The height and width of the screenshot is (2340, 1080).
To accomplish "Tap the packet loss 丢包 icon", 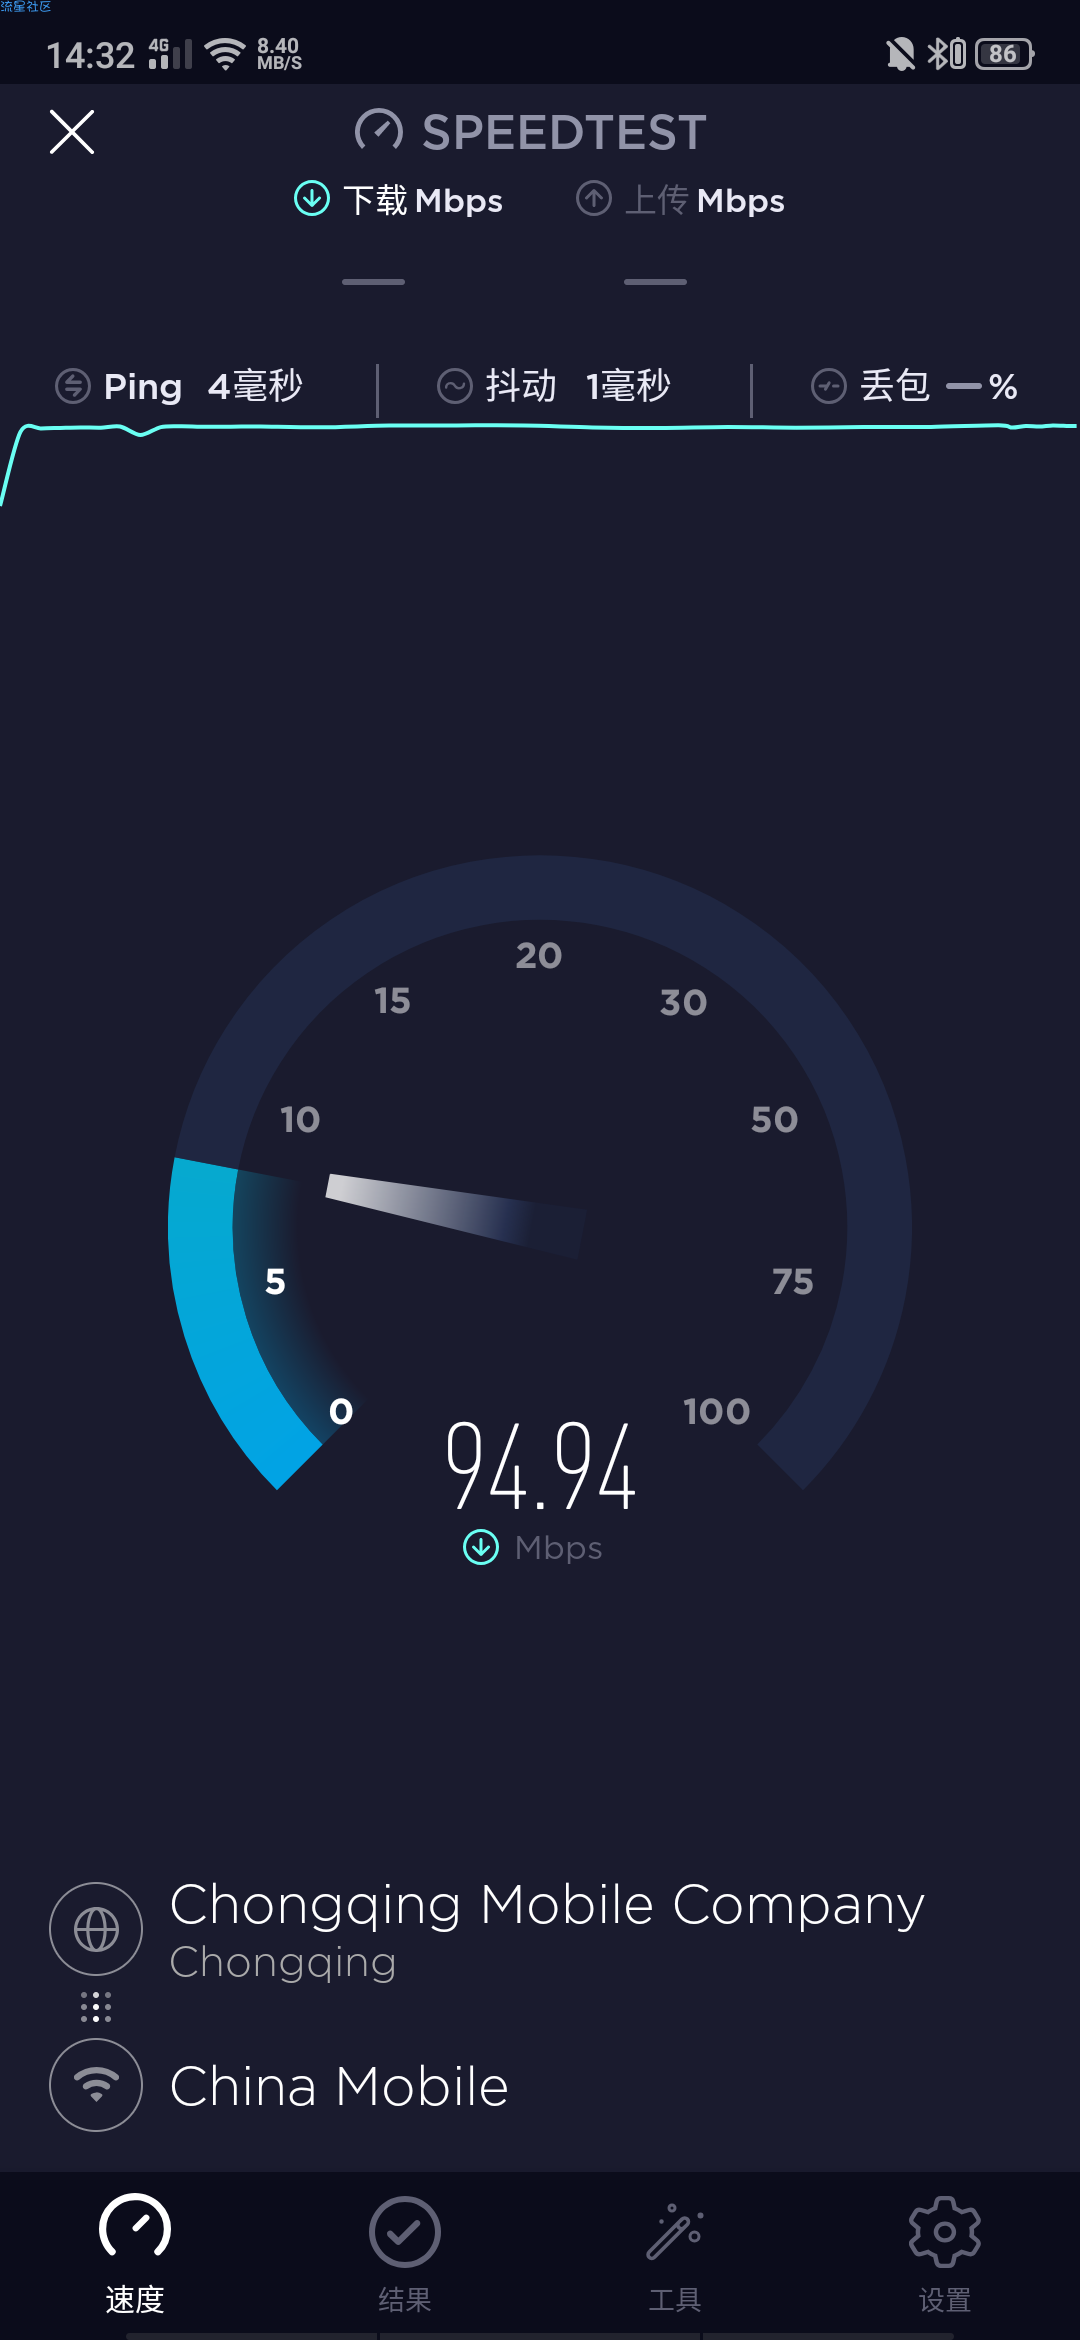I will 829,386.
